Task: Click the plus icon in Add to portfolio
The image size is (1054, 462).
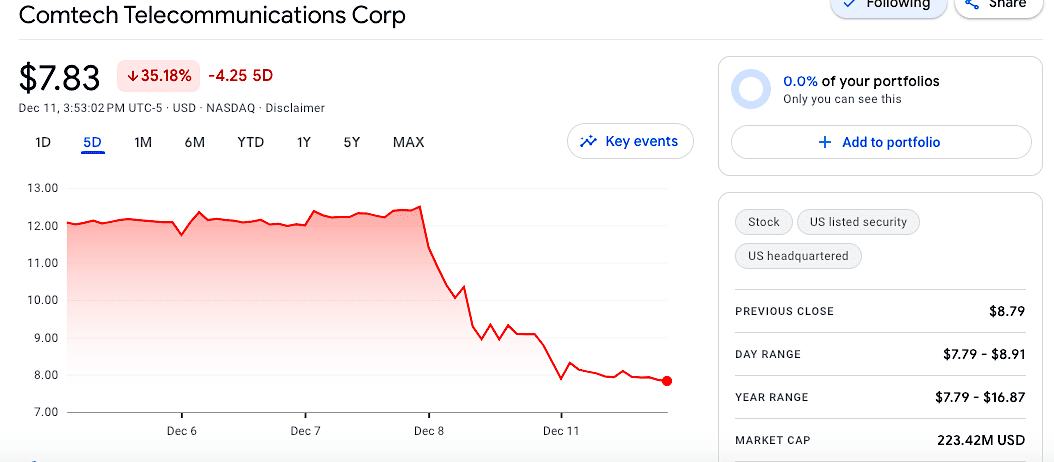Action: [825, 142]
